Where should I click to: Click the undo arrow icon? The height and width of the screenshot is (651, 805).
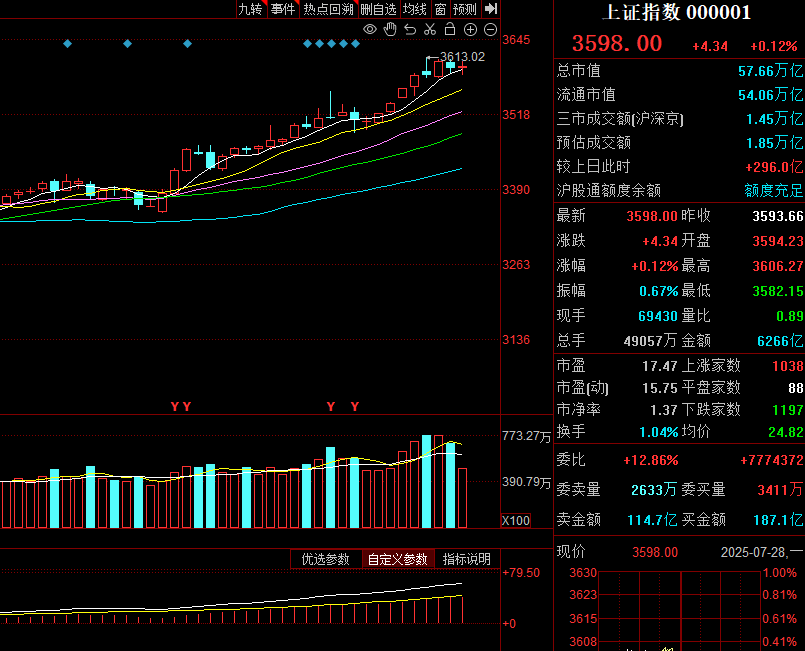pos(410,29)
